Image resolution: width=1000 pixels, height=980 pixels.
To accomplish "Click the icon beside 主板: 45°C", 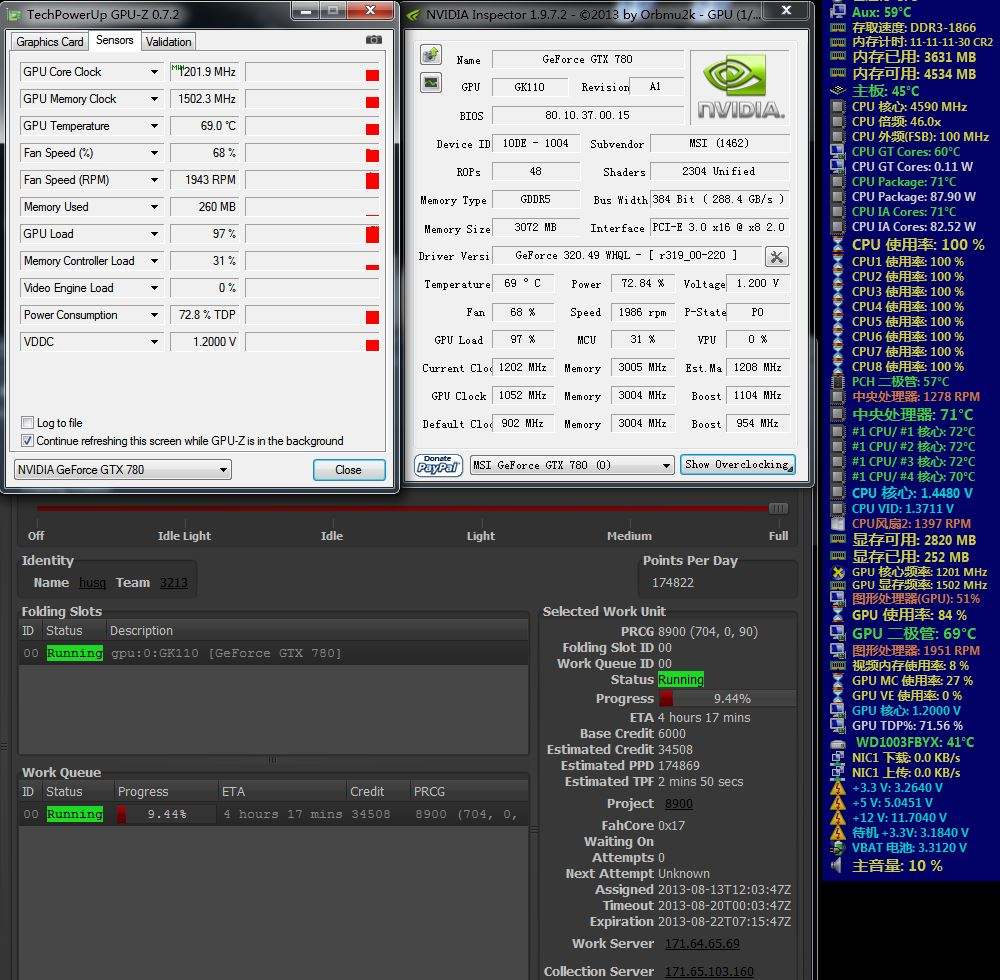I will [x=838, y=91].
